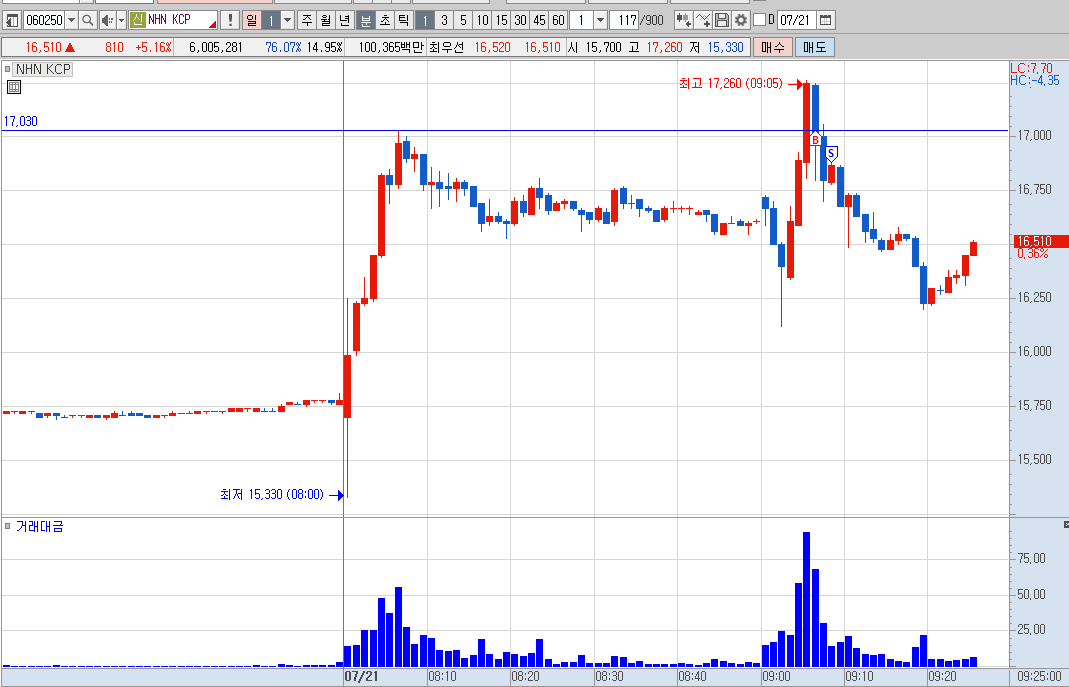Switch to the 일 daily chart mode

click(252, 20)
